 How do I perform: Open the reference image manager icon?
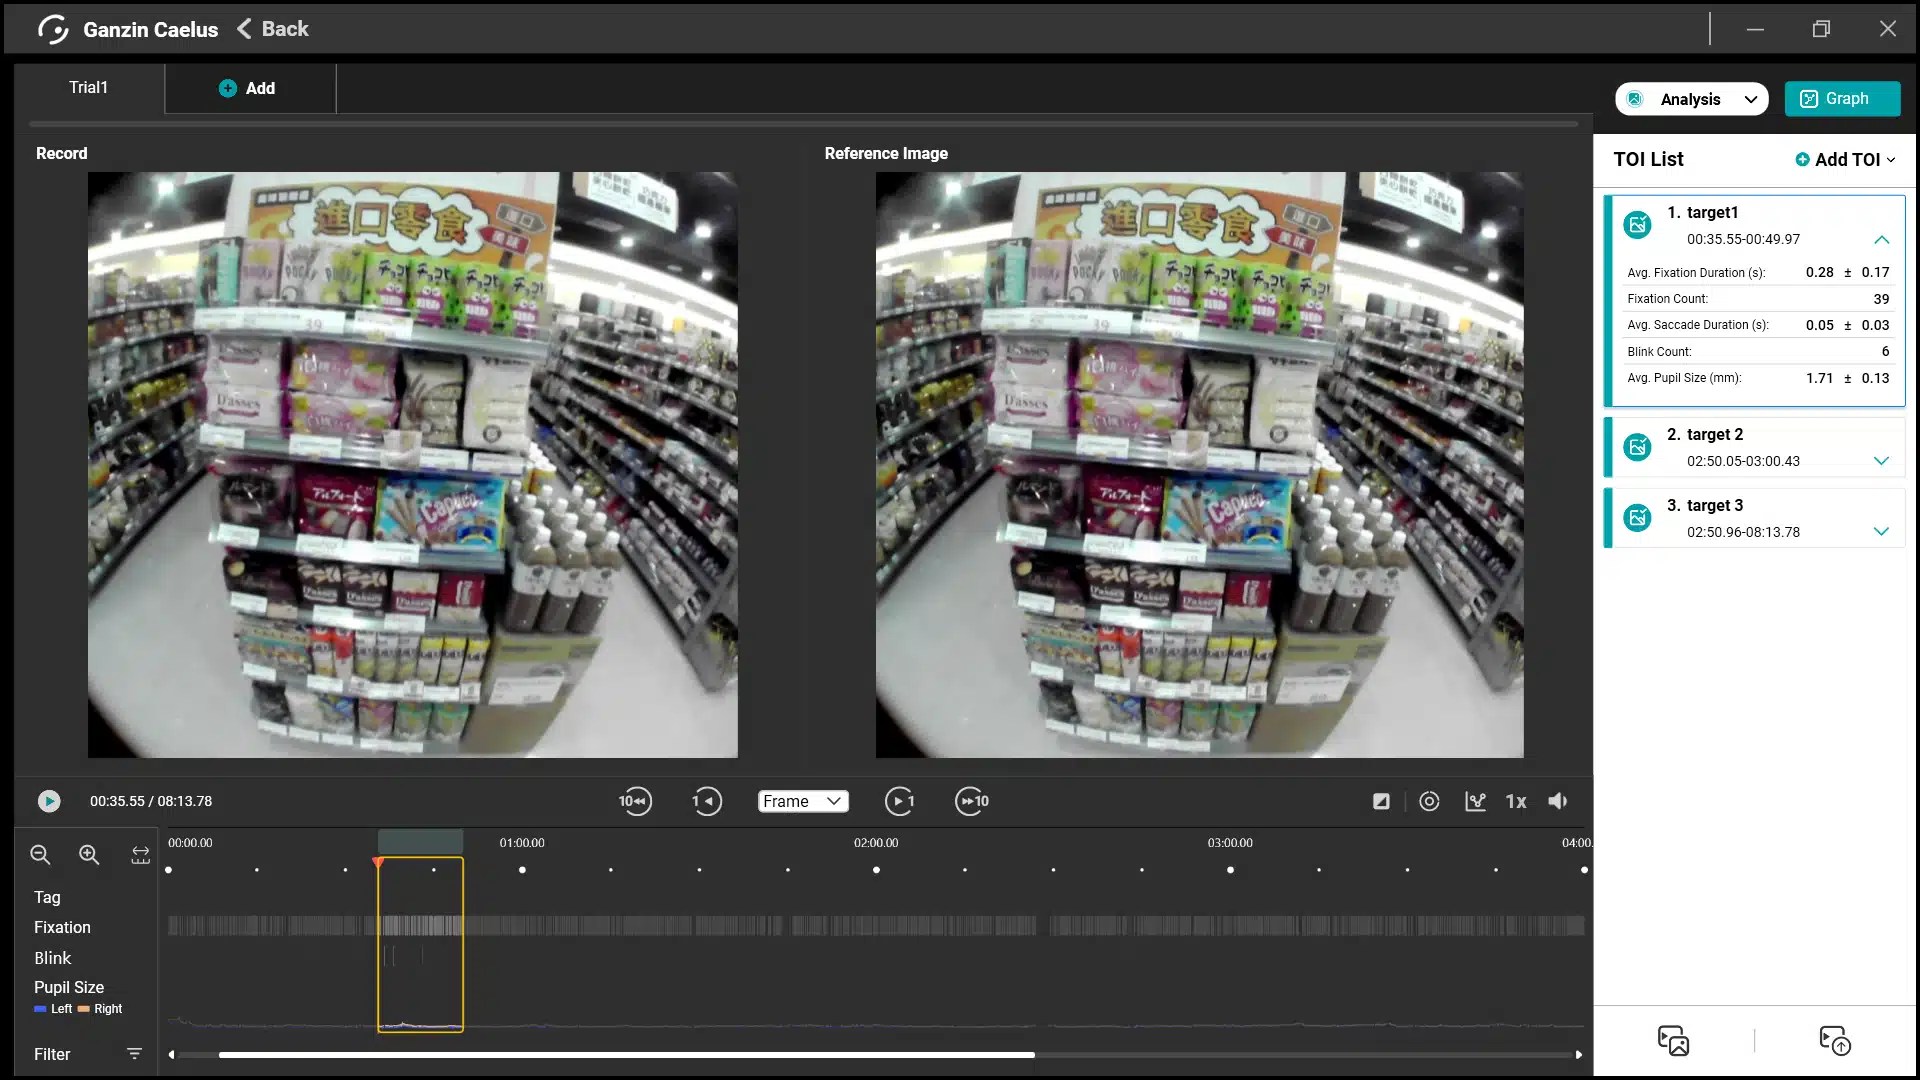pos(1673,1041)
